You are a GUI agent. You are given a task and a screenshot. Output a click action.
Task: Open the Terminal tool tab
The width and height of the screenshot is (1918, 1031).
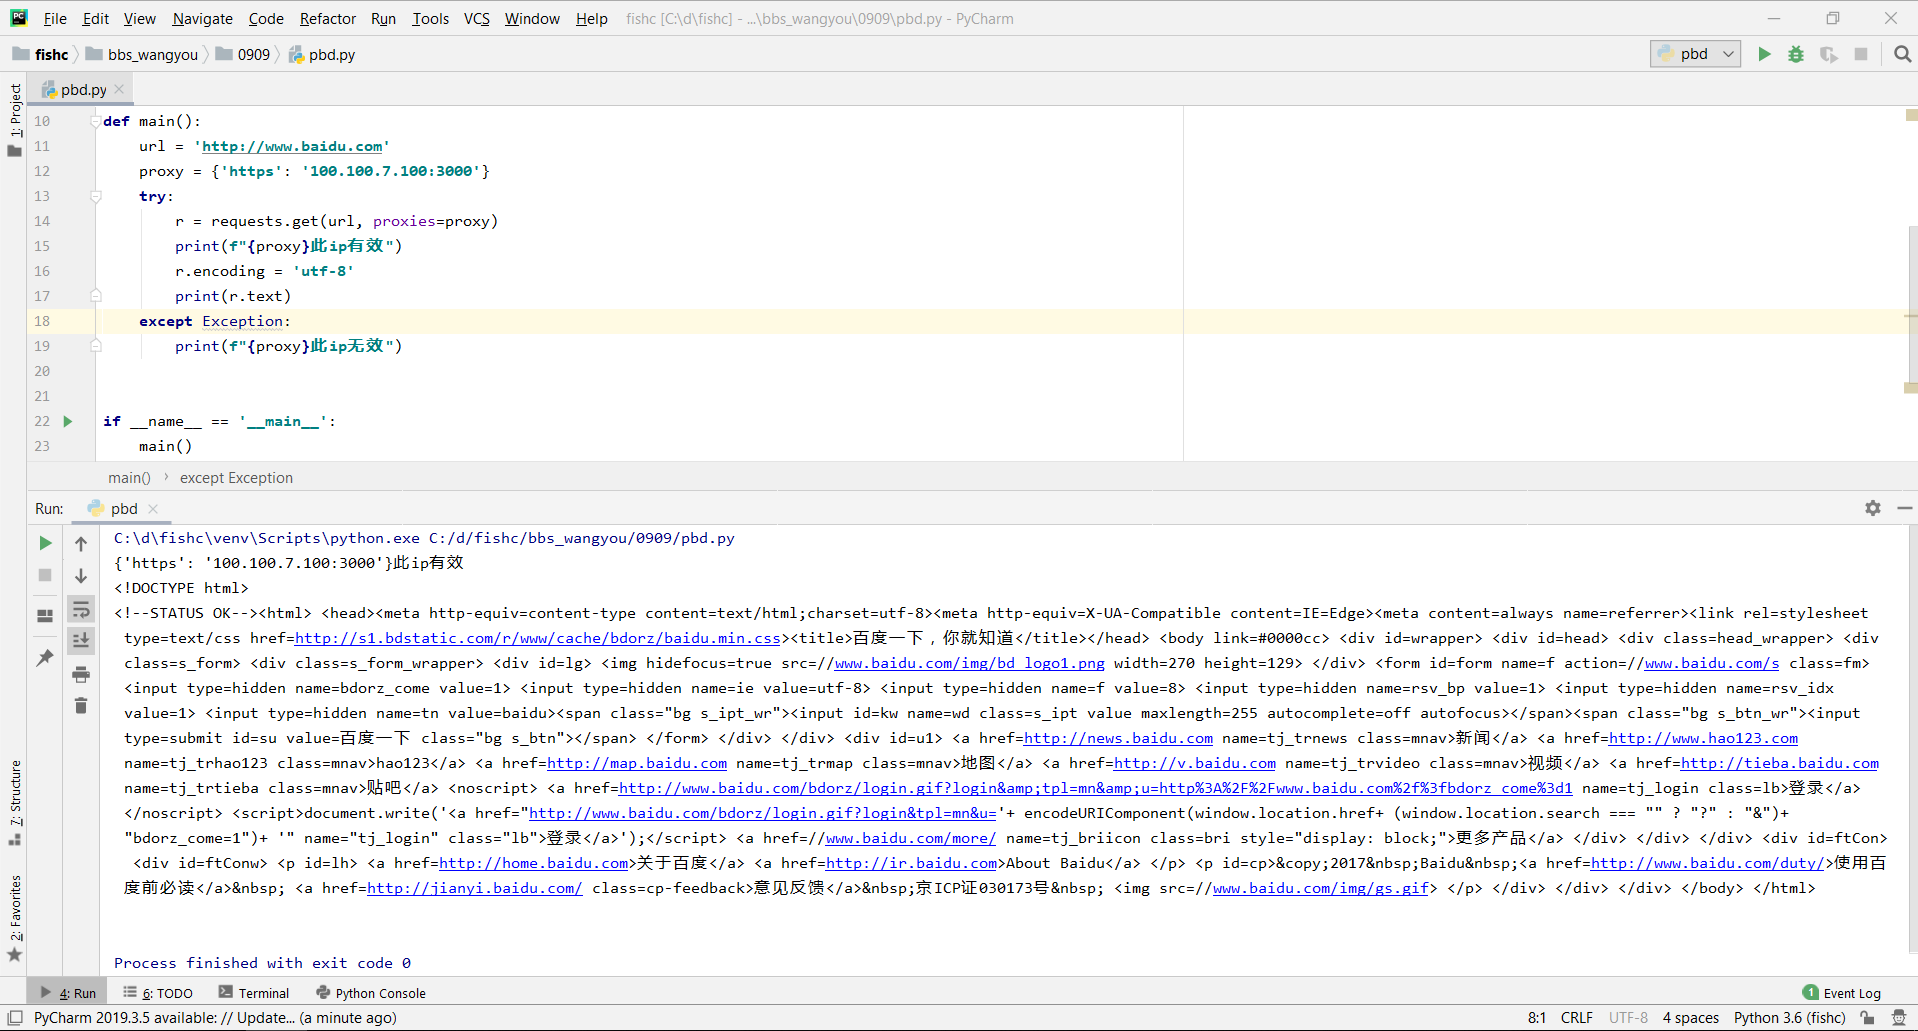254,993
